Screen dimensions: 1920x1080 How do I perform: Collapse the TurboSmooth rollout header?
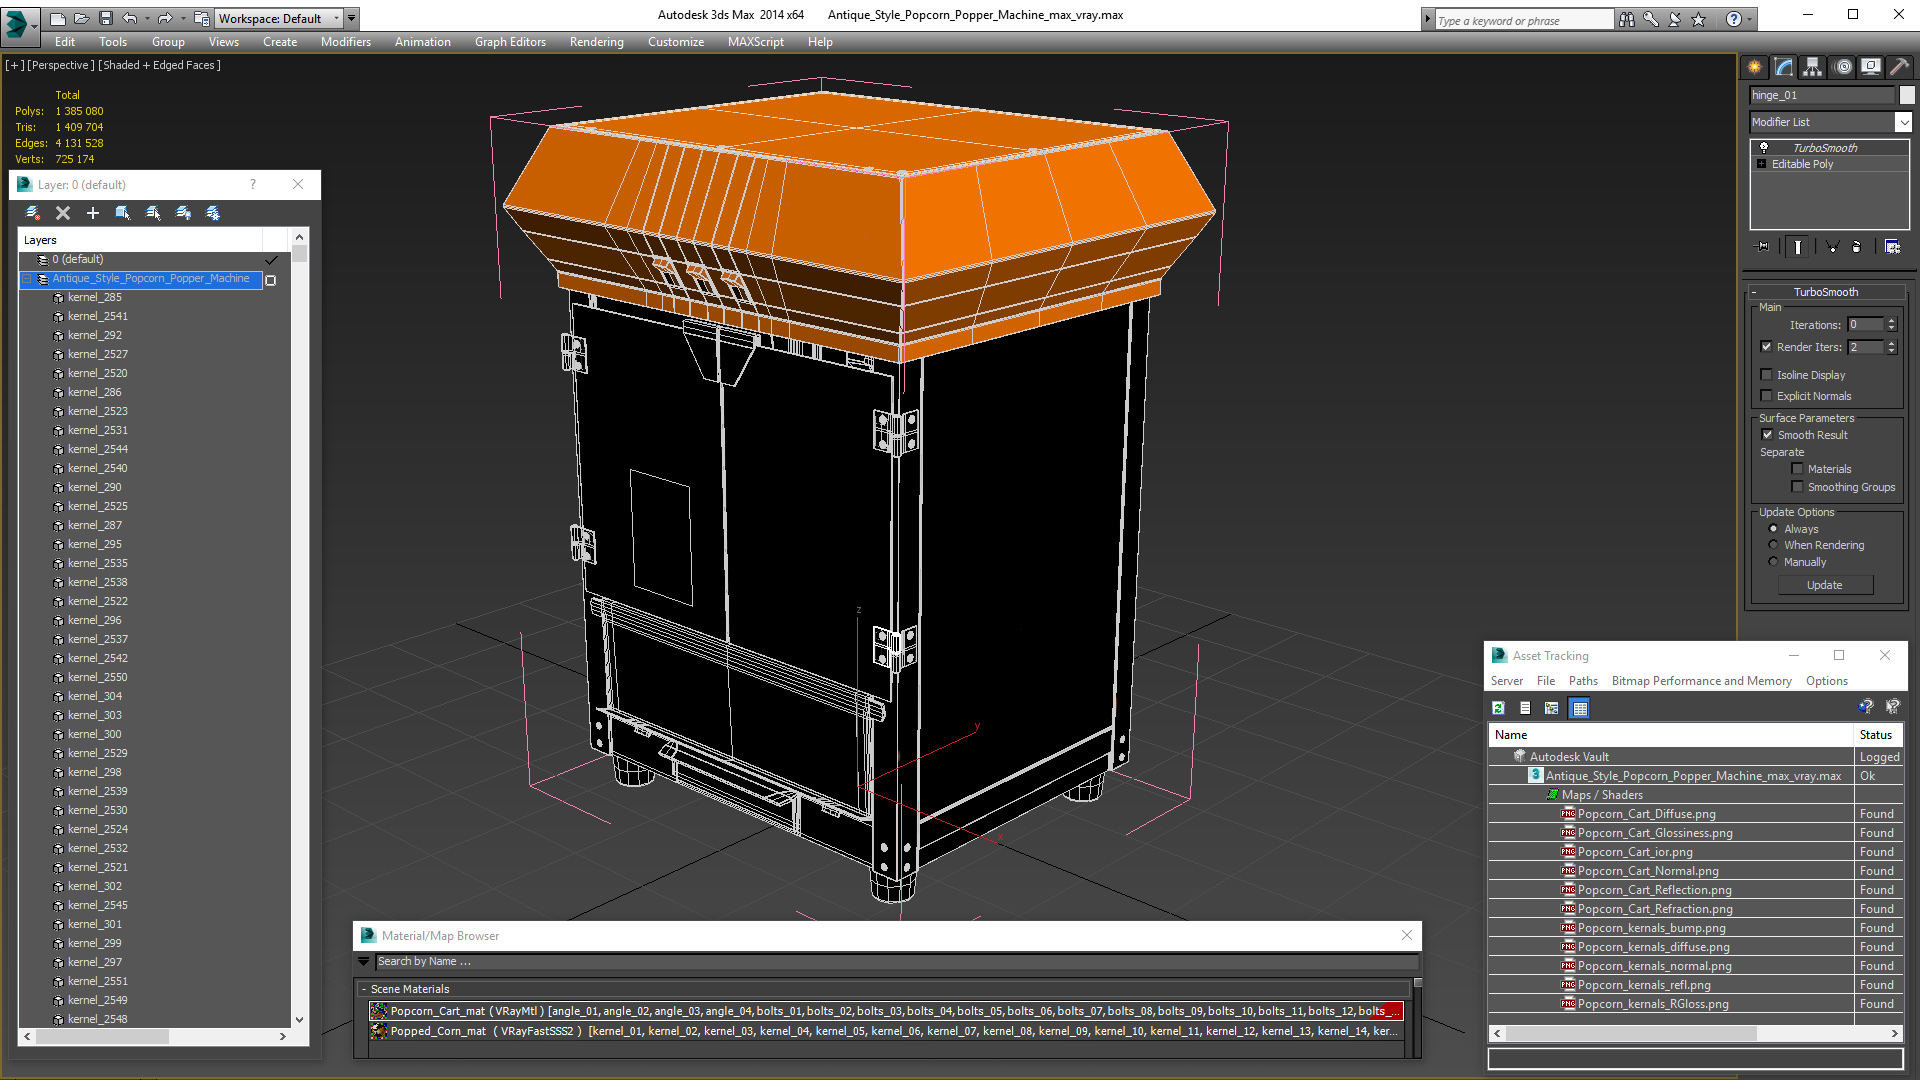click(x=1826, y=292)
